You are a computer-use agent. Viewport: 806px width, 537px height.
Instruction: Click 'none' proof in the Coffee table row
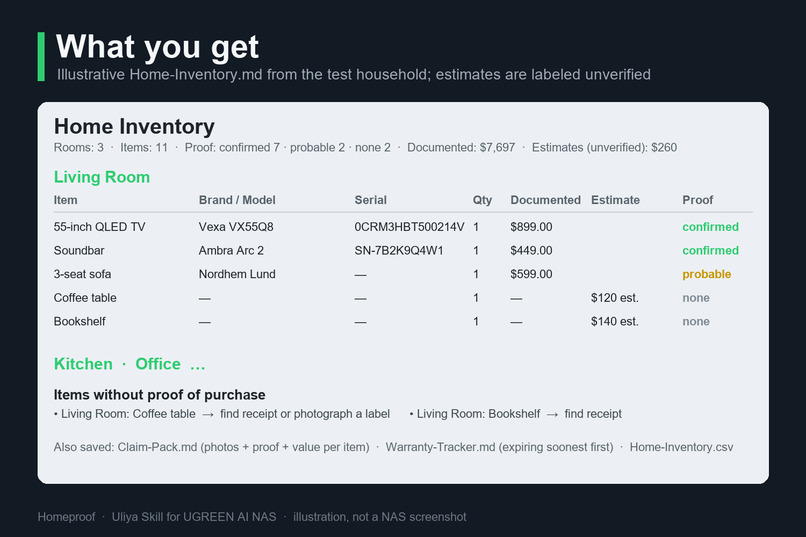tap(696, 298)
